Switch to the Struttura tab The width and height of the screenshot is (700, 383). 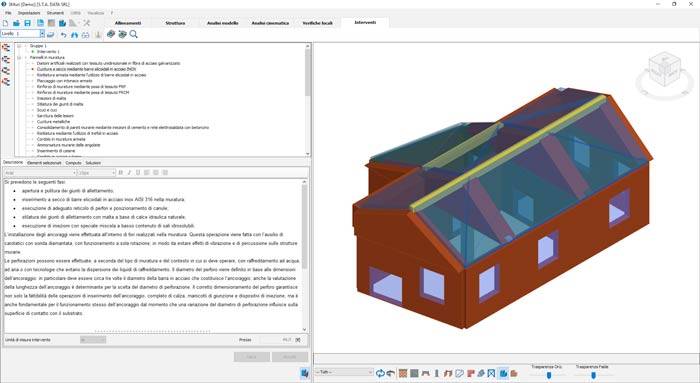click(175, 23)
